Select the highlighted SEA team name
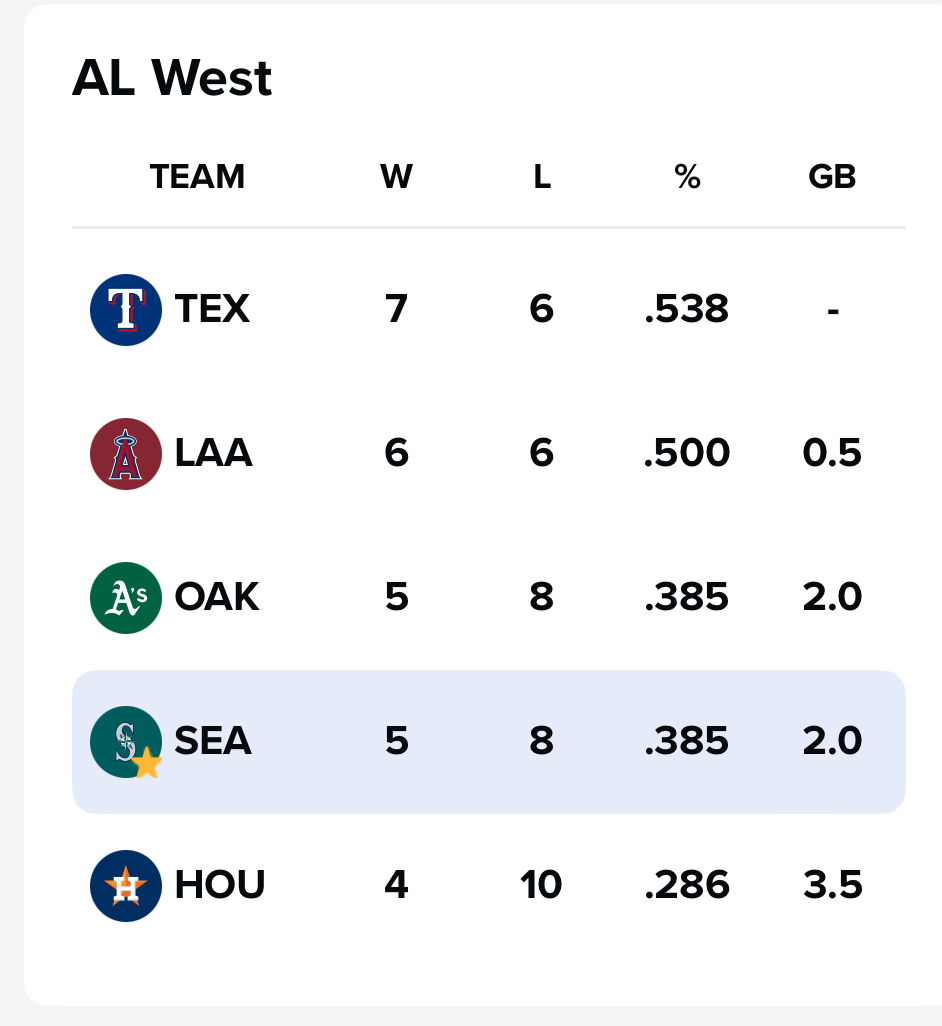The image size is (942, 1026). point(213,741)
